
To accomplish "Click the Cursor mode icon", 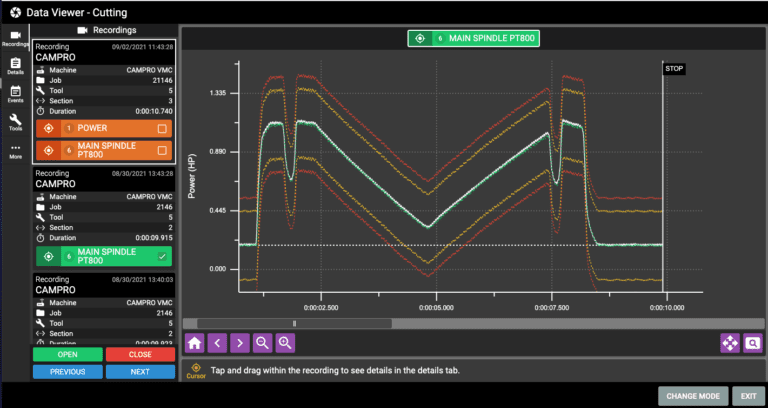I will 196,371.
